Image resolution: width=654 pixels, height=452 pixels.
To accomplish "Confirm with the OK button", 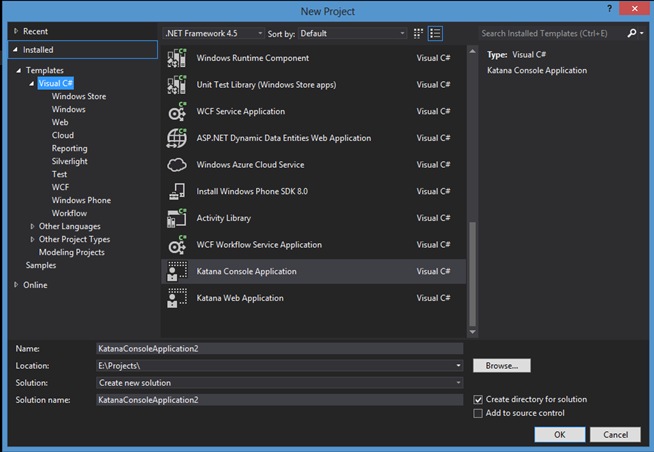I will coord(560,434).
